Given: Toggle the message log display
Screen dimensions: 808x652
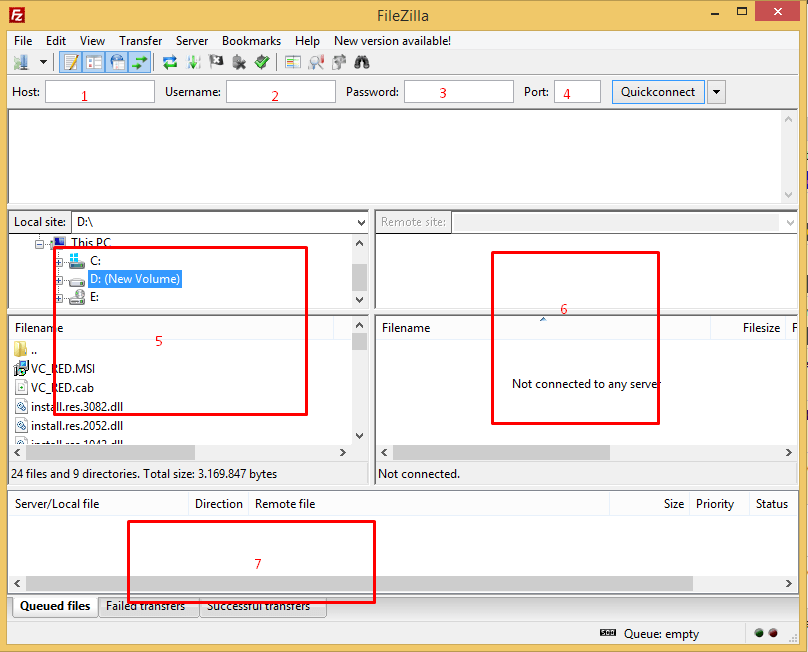Looking at the screenshot, I should tap(70, 62).
